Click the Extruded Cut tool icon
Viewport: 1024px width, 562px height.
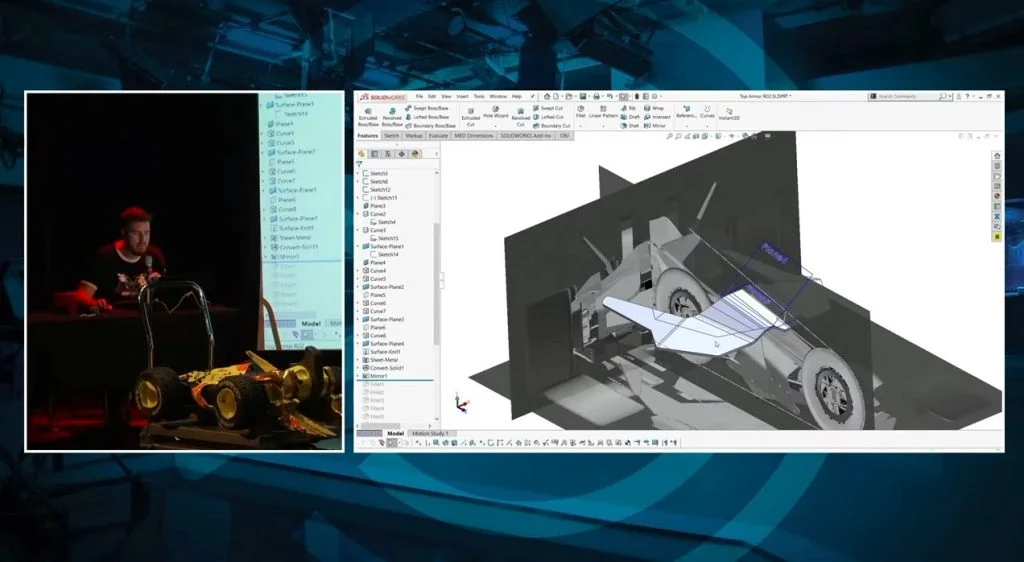coord(470,111)
